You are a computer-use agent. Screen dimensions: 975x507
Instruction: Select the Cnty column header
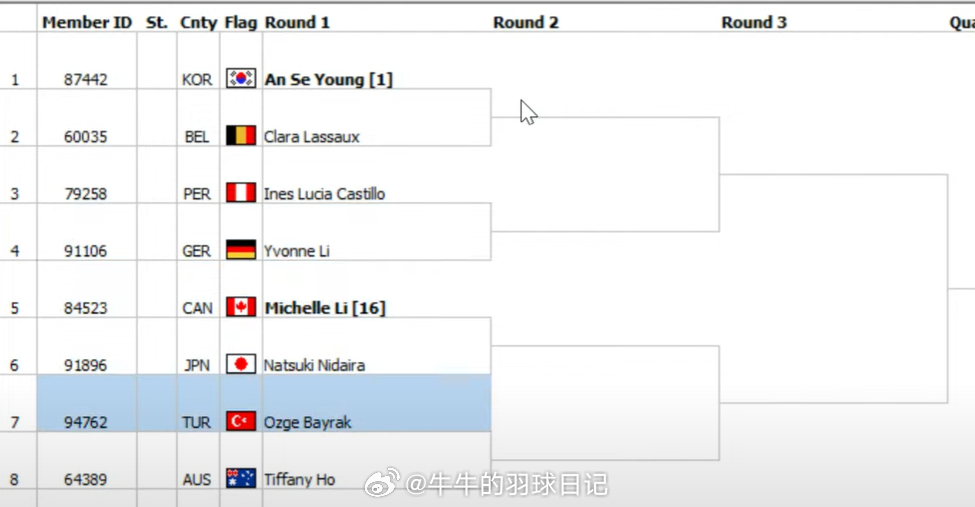(x=198, y=23)
